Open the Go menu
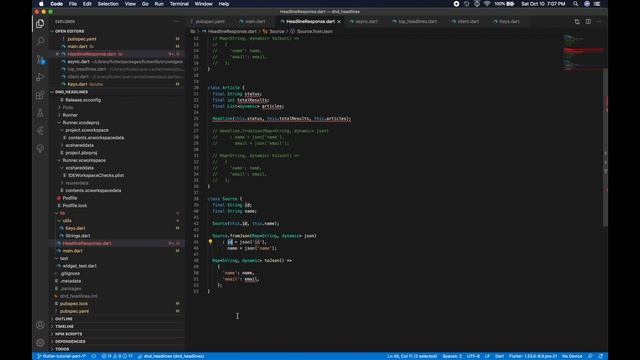This screenshot has width=640, height=360. point(145,4)
